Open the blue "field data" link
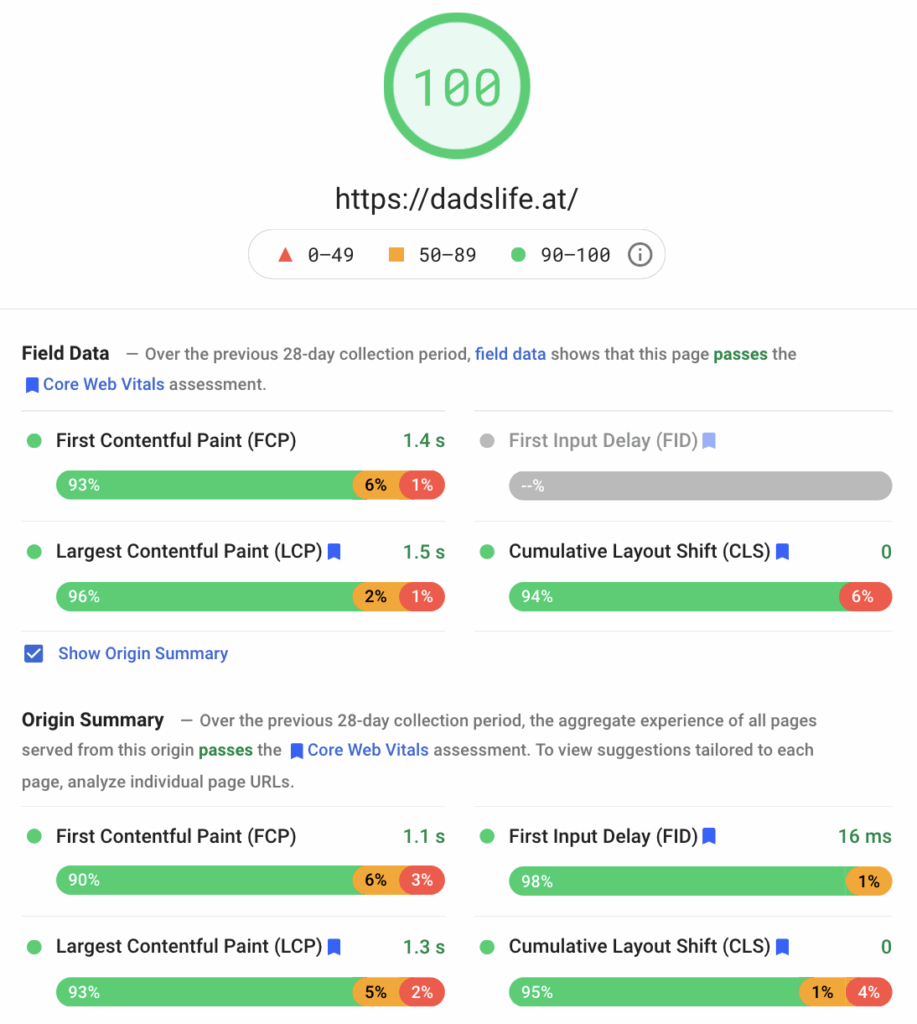The width and height of the screenshot is (917, 1024). [x=510, y=354]
